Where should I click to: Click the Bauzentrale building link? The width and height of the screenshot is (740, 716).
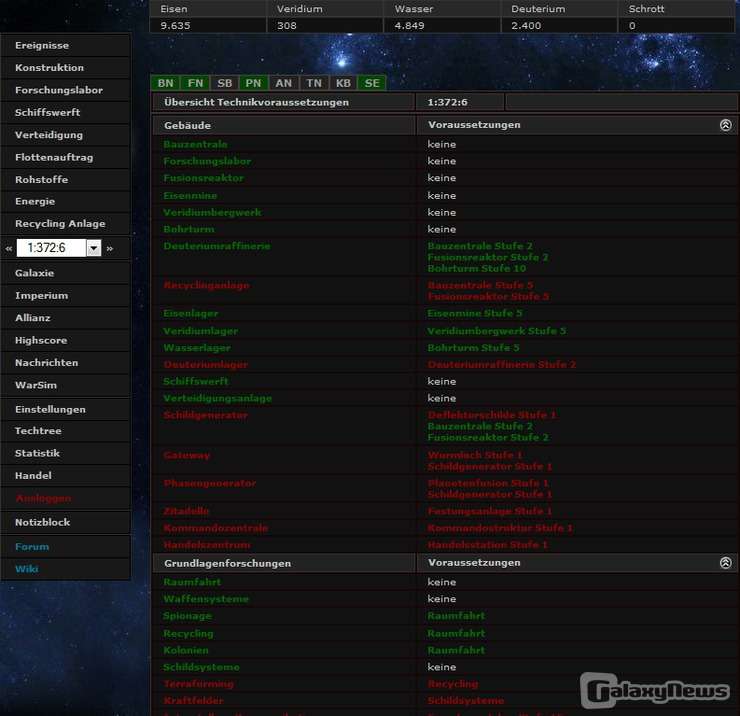195,144
